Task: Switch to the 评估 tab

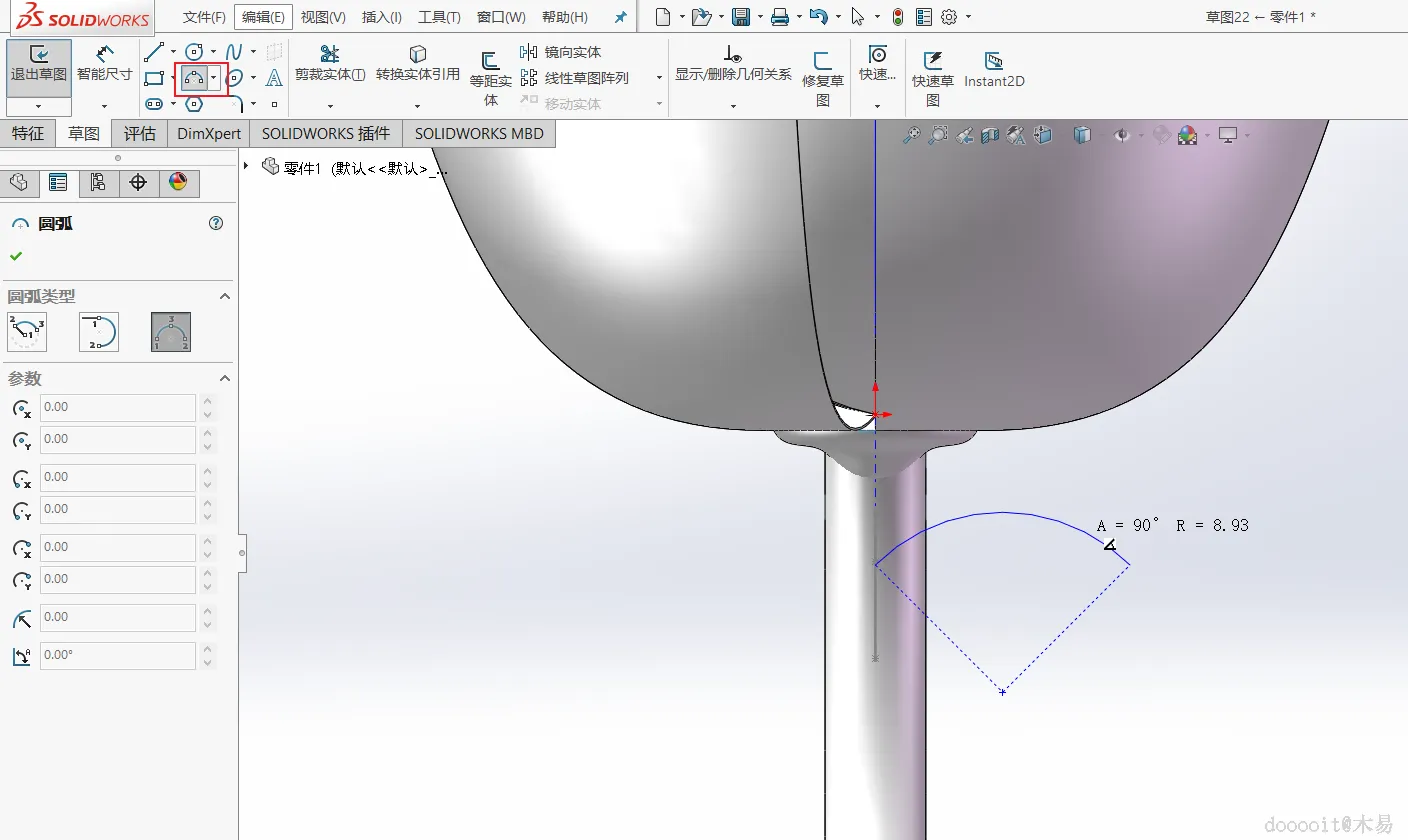Action: [140, 134]
